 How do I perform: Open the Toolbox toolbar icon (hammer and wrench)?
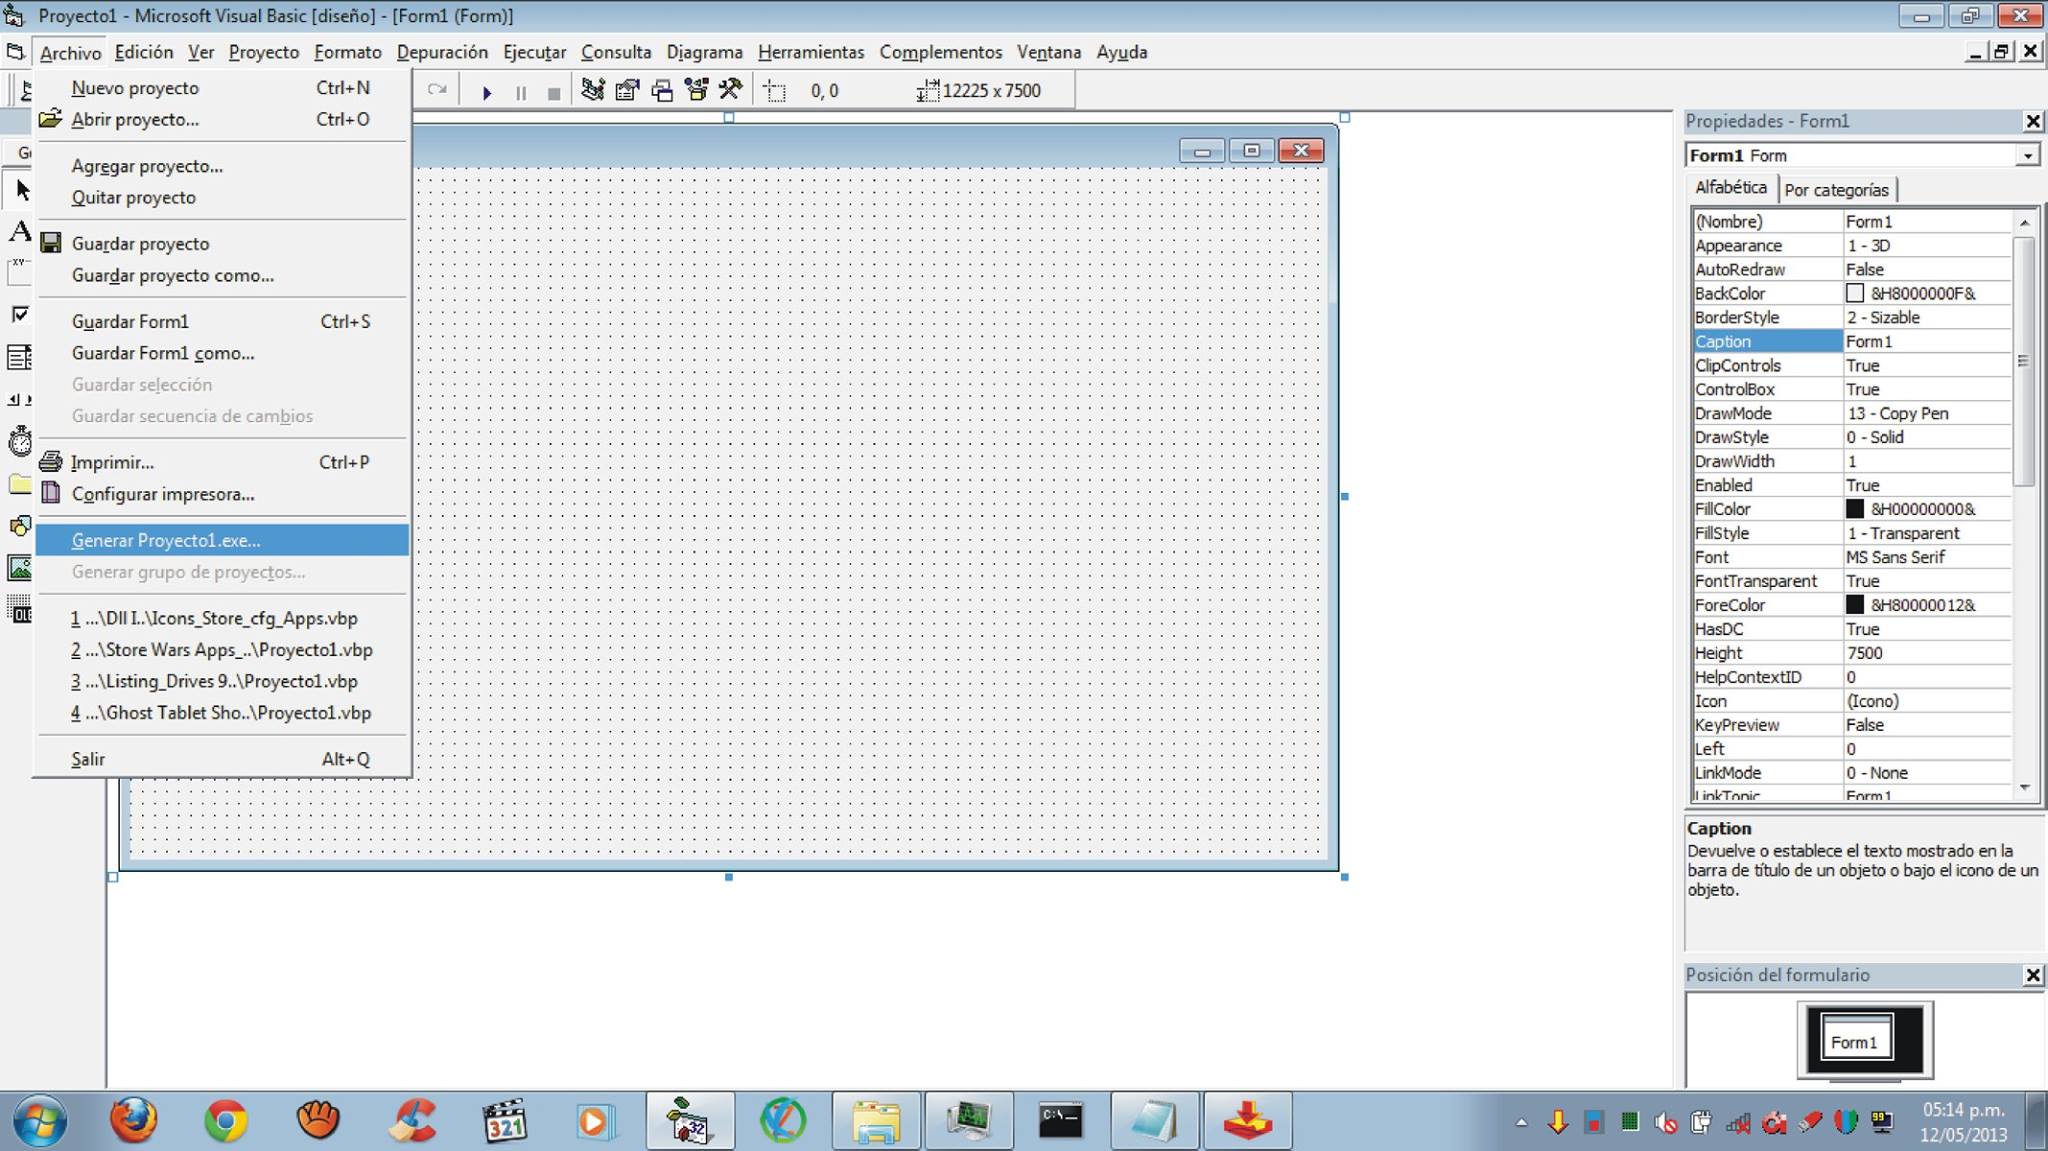click(730, 90)
